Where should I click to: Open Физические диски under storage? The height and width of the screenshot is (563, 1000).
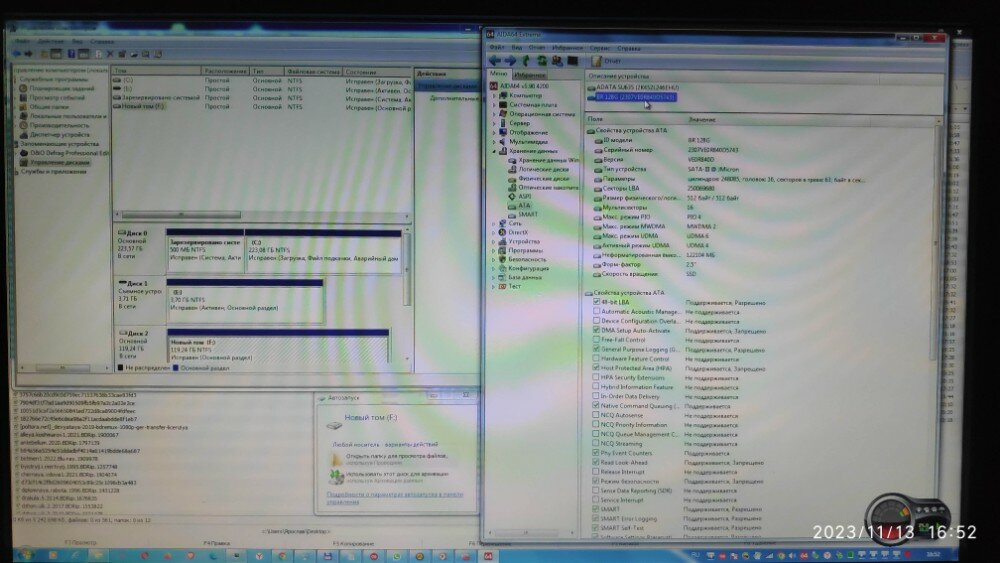543,179
